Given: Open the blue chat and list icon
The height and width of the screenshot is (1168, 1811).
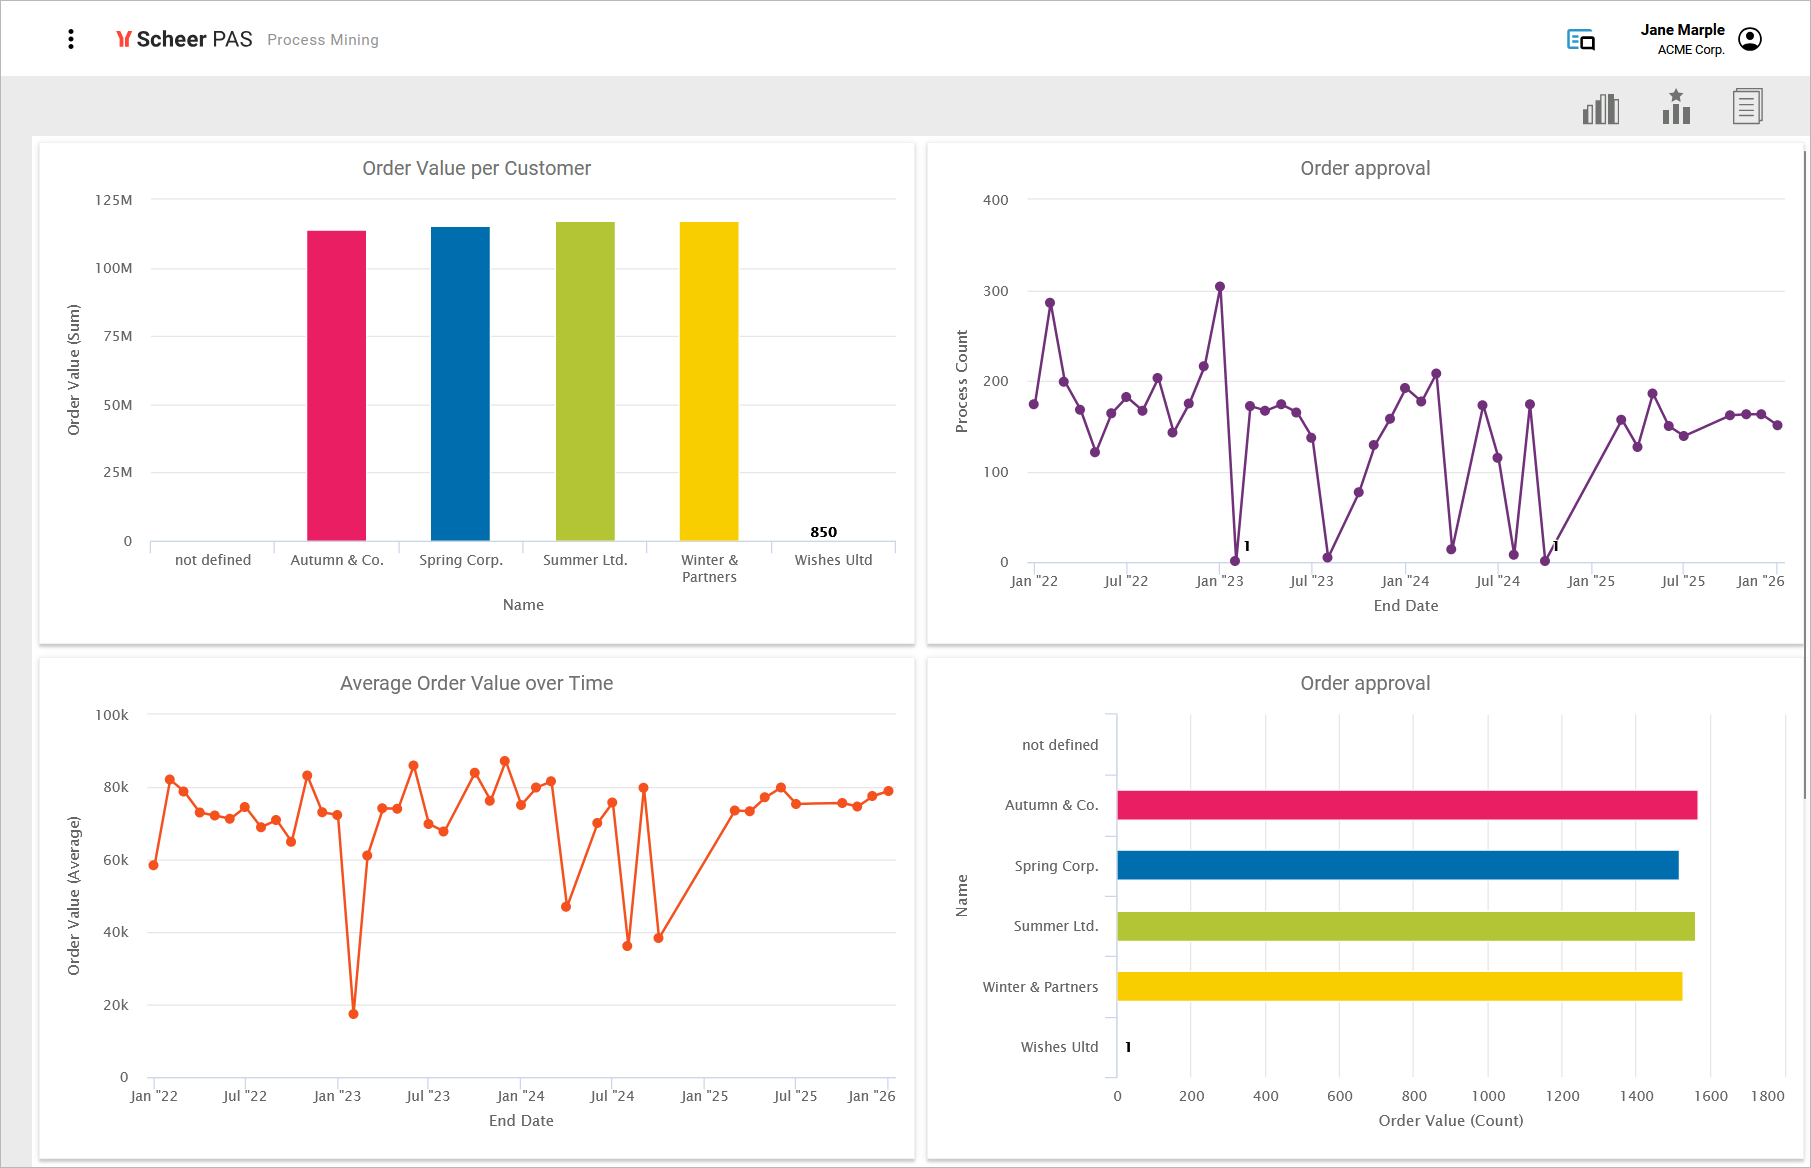Looking at the screenshot, I should (1580, 40).
